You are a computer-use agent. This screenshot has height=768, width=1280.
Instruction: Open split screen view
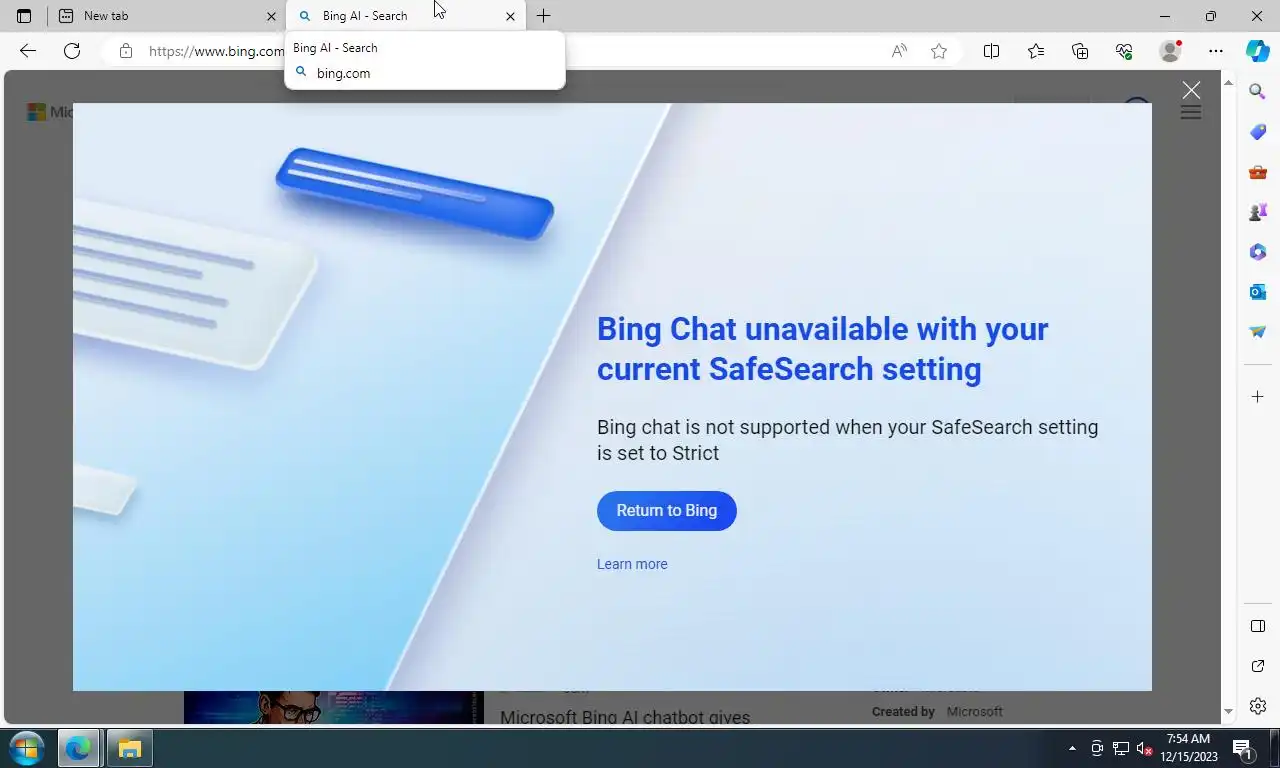pyautogui.click(x=991, y=51)
